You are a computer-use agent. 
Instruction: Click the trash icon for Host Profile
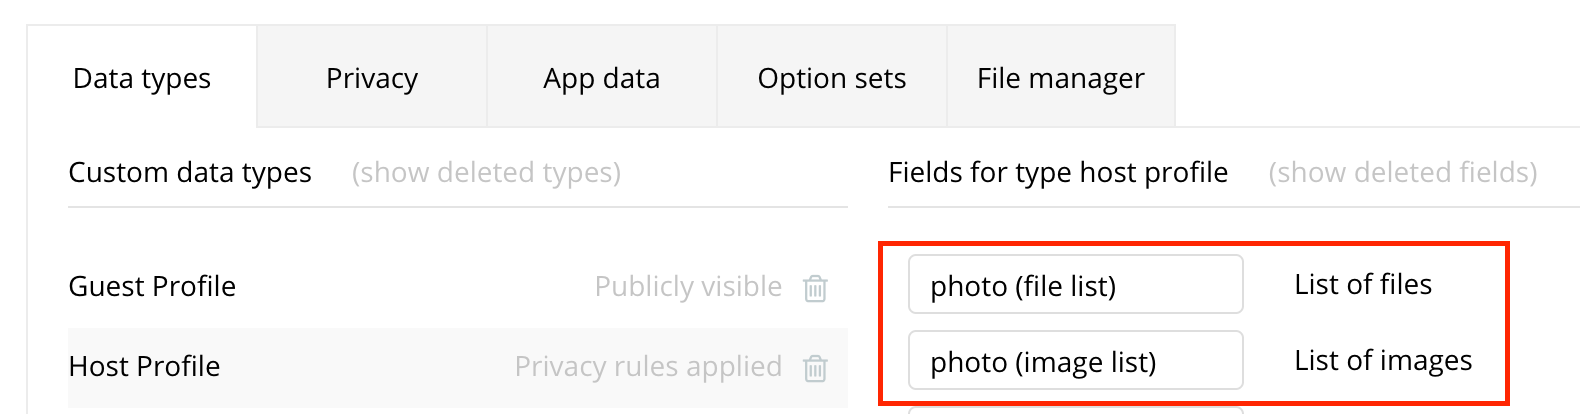coord(815,368)
